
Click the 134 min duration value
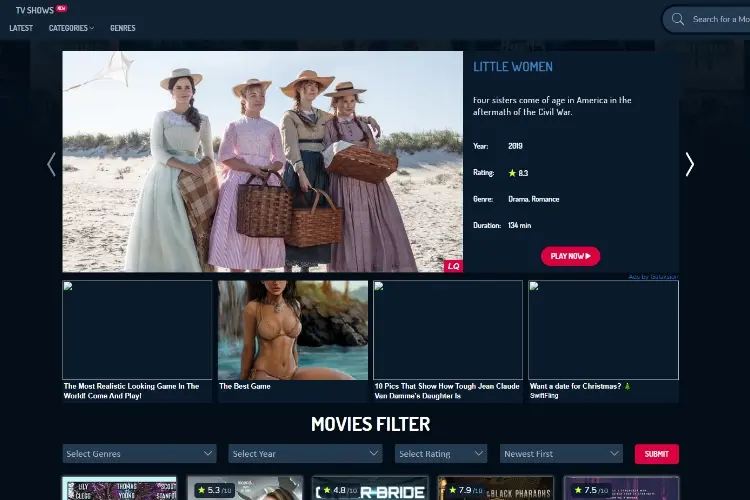point(519,225)
